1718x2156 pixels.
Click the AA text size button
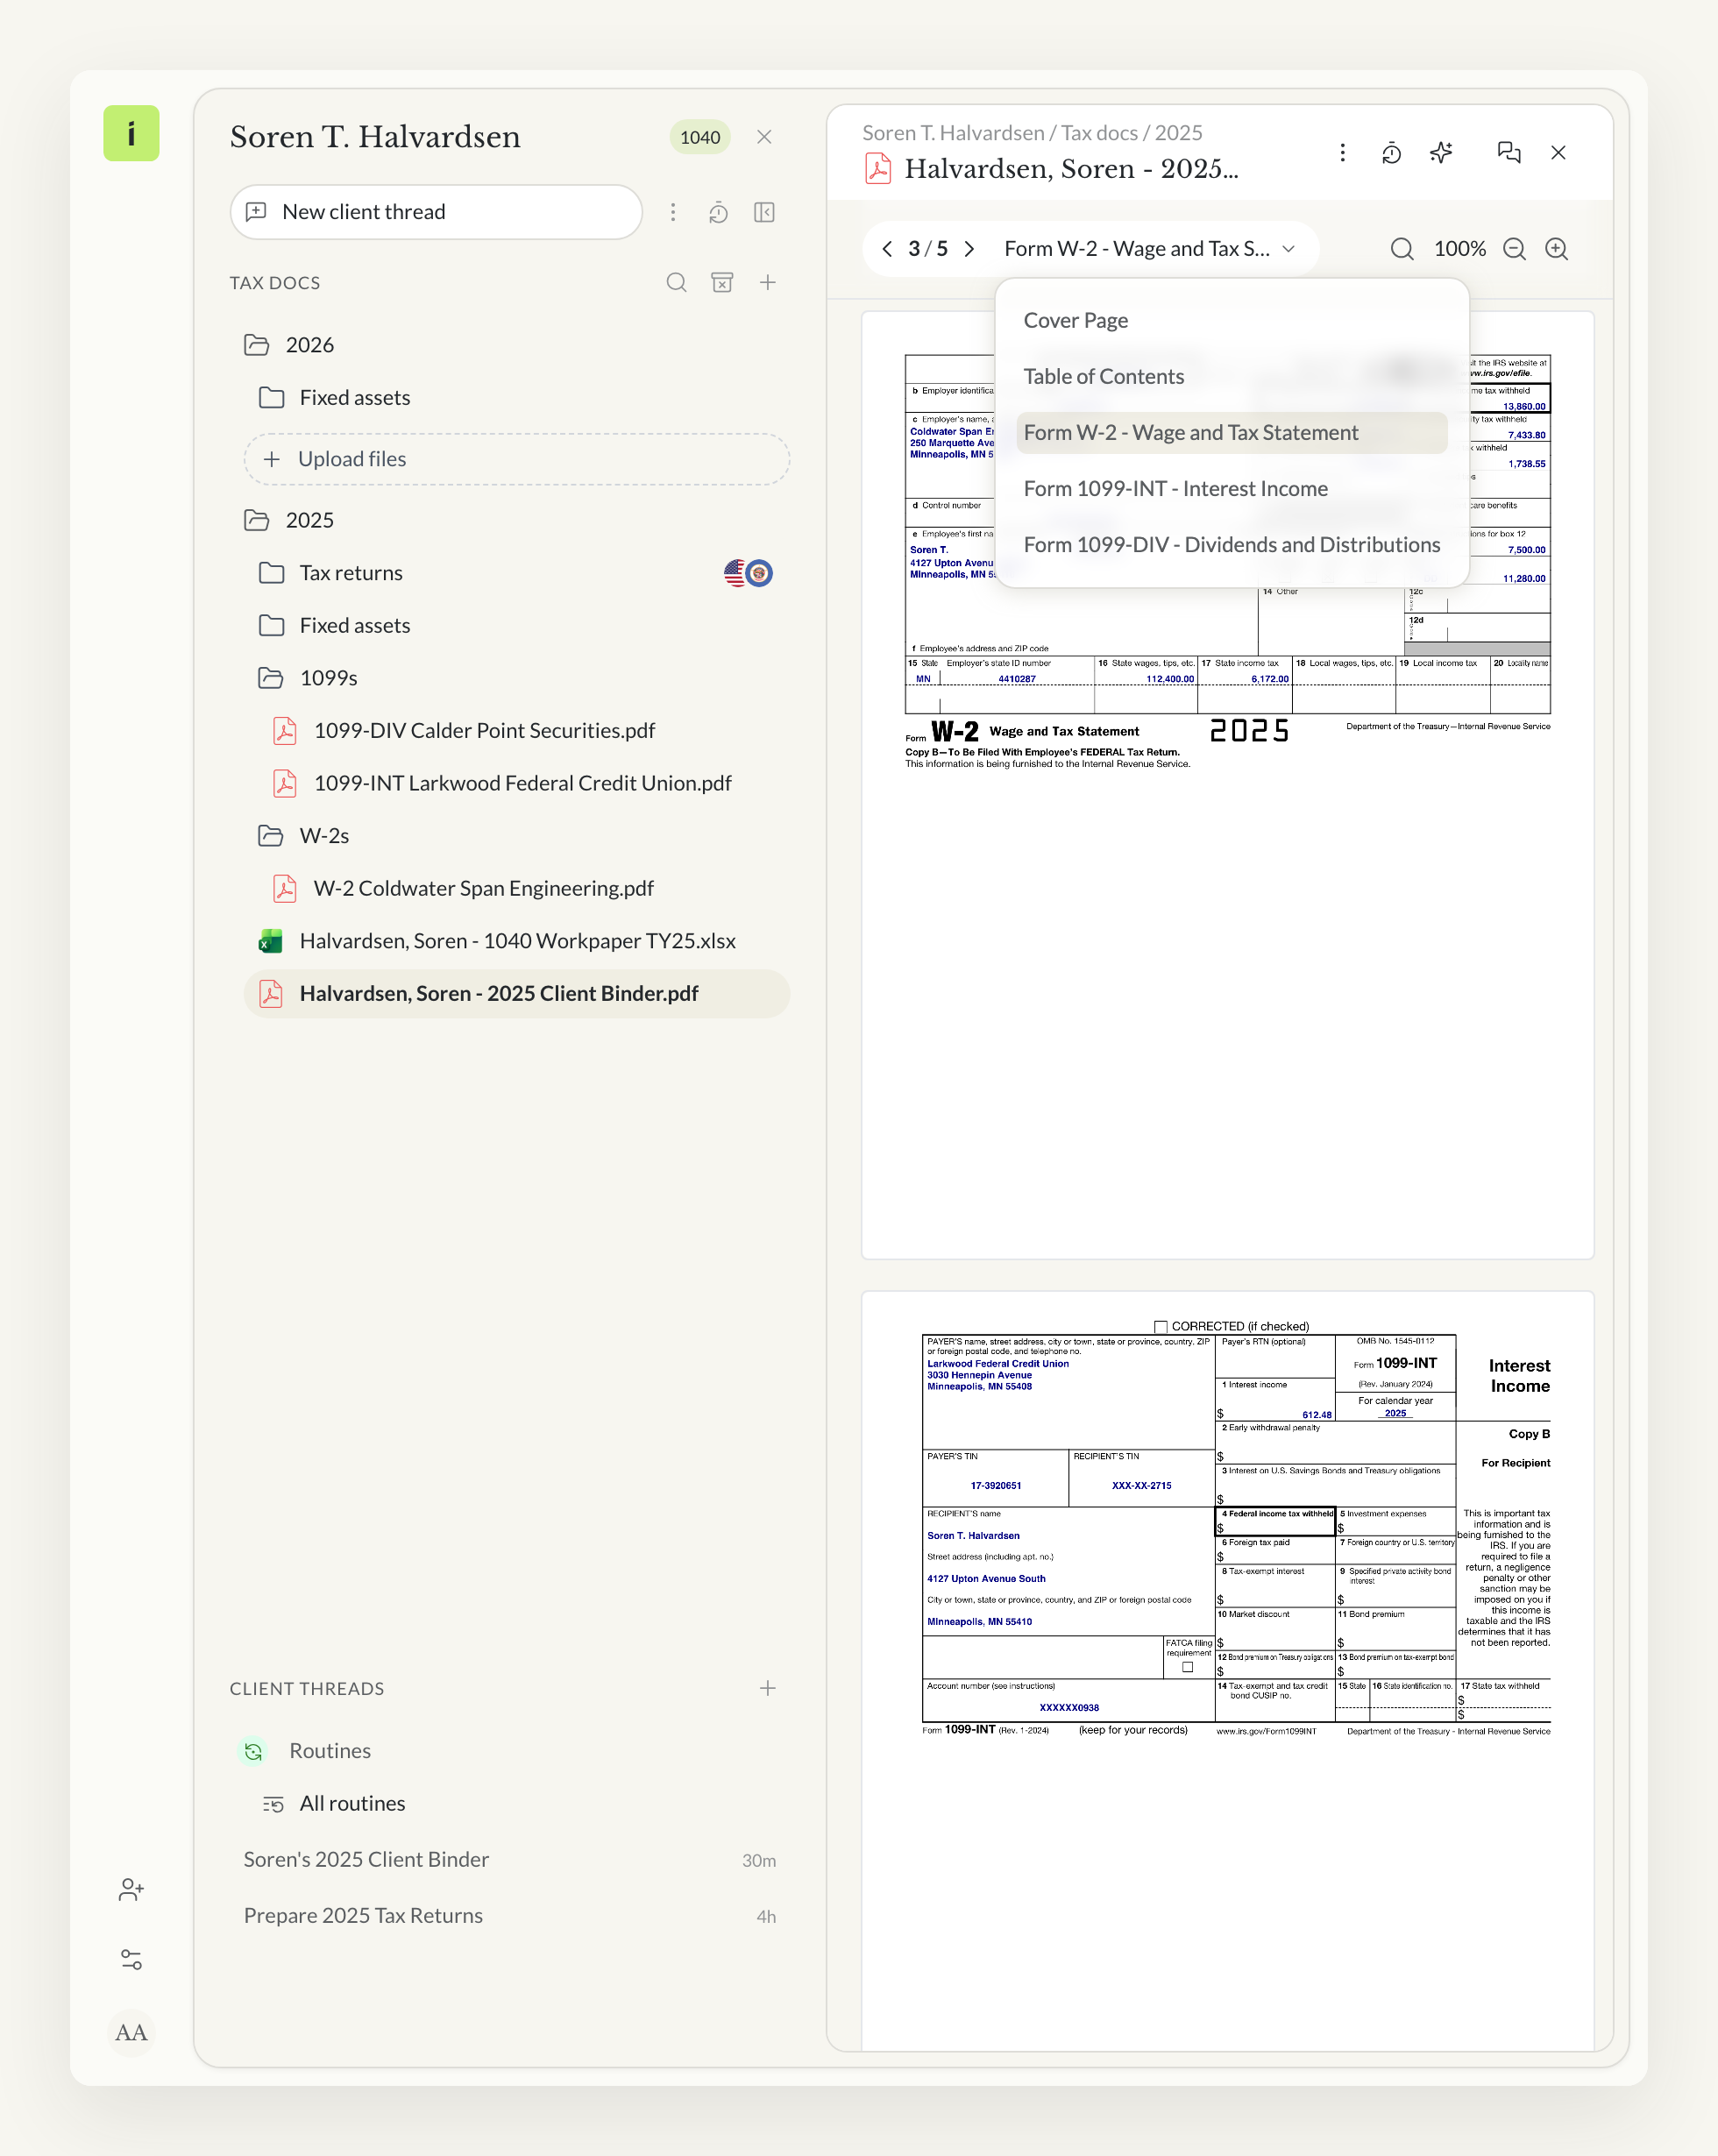pos(131,2032)
